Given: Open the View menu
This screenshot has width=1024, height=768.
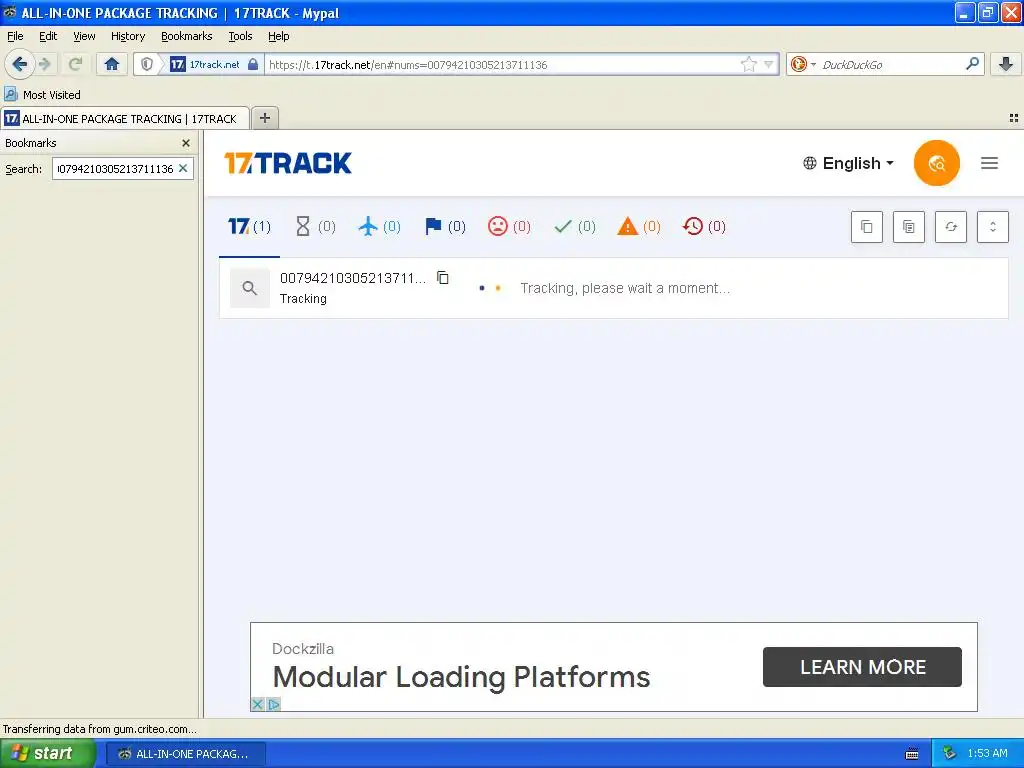Looking at the screenshot, I should pos(84,36).
